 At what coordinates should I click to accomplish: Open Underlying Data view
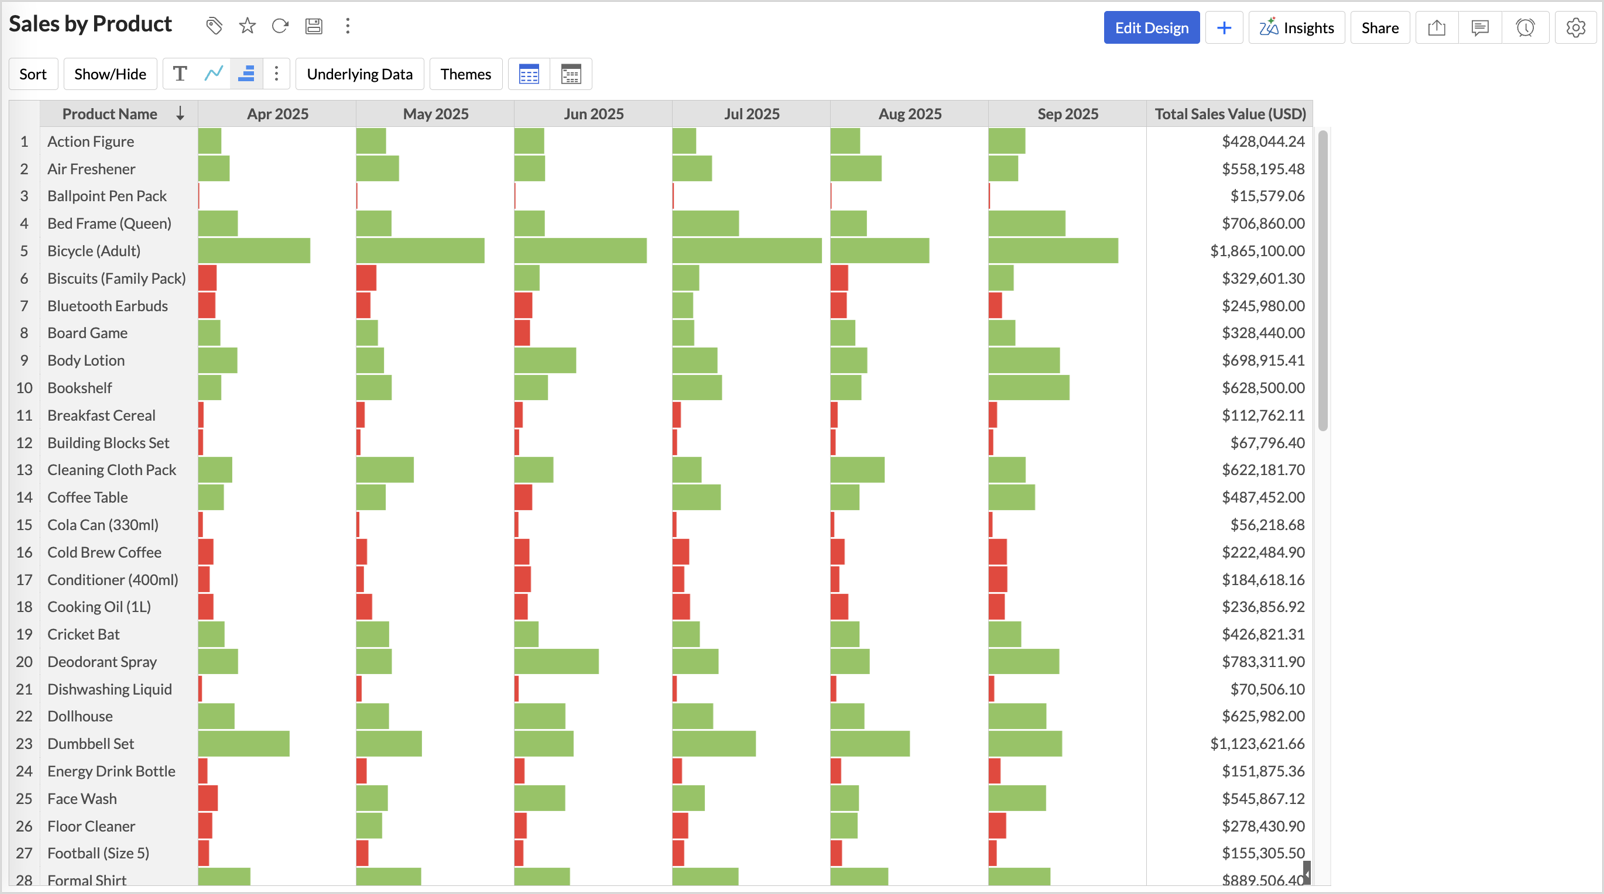click(x=359, y=74)
